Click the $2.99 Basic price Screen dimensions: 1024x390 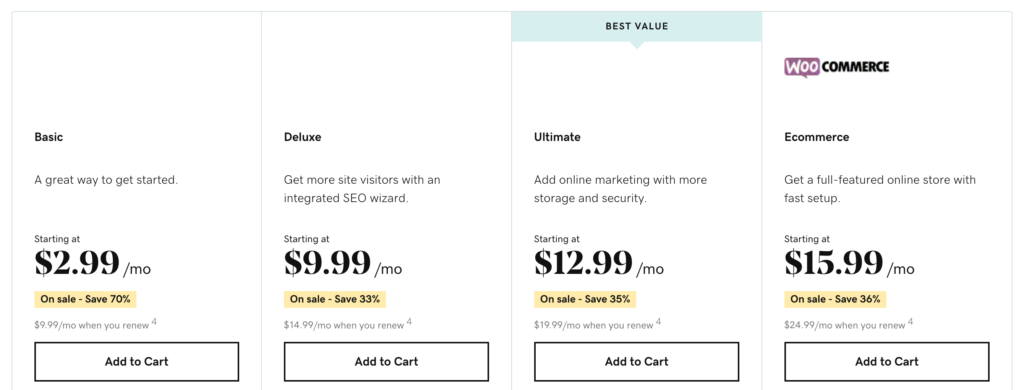(x=77, y=263)
